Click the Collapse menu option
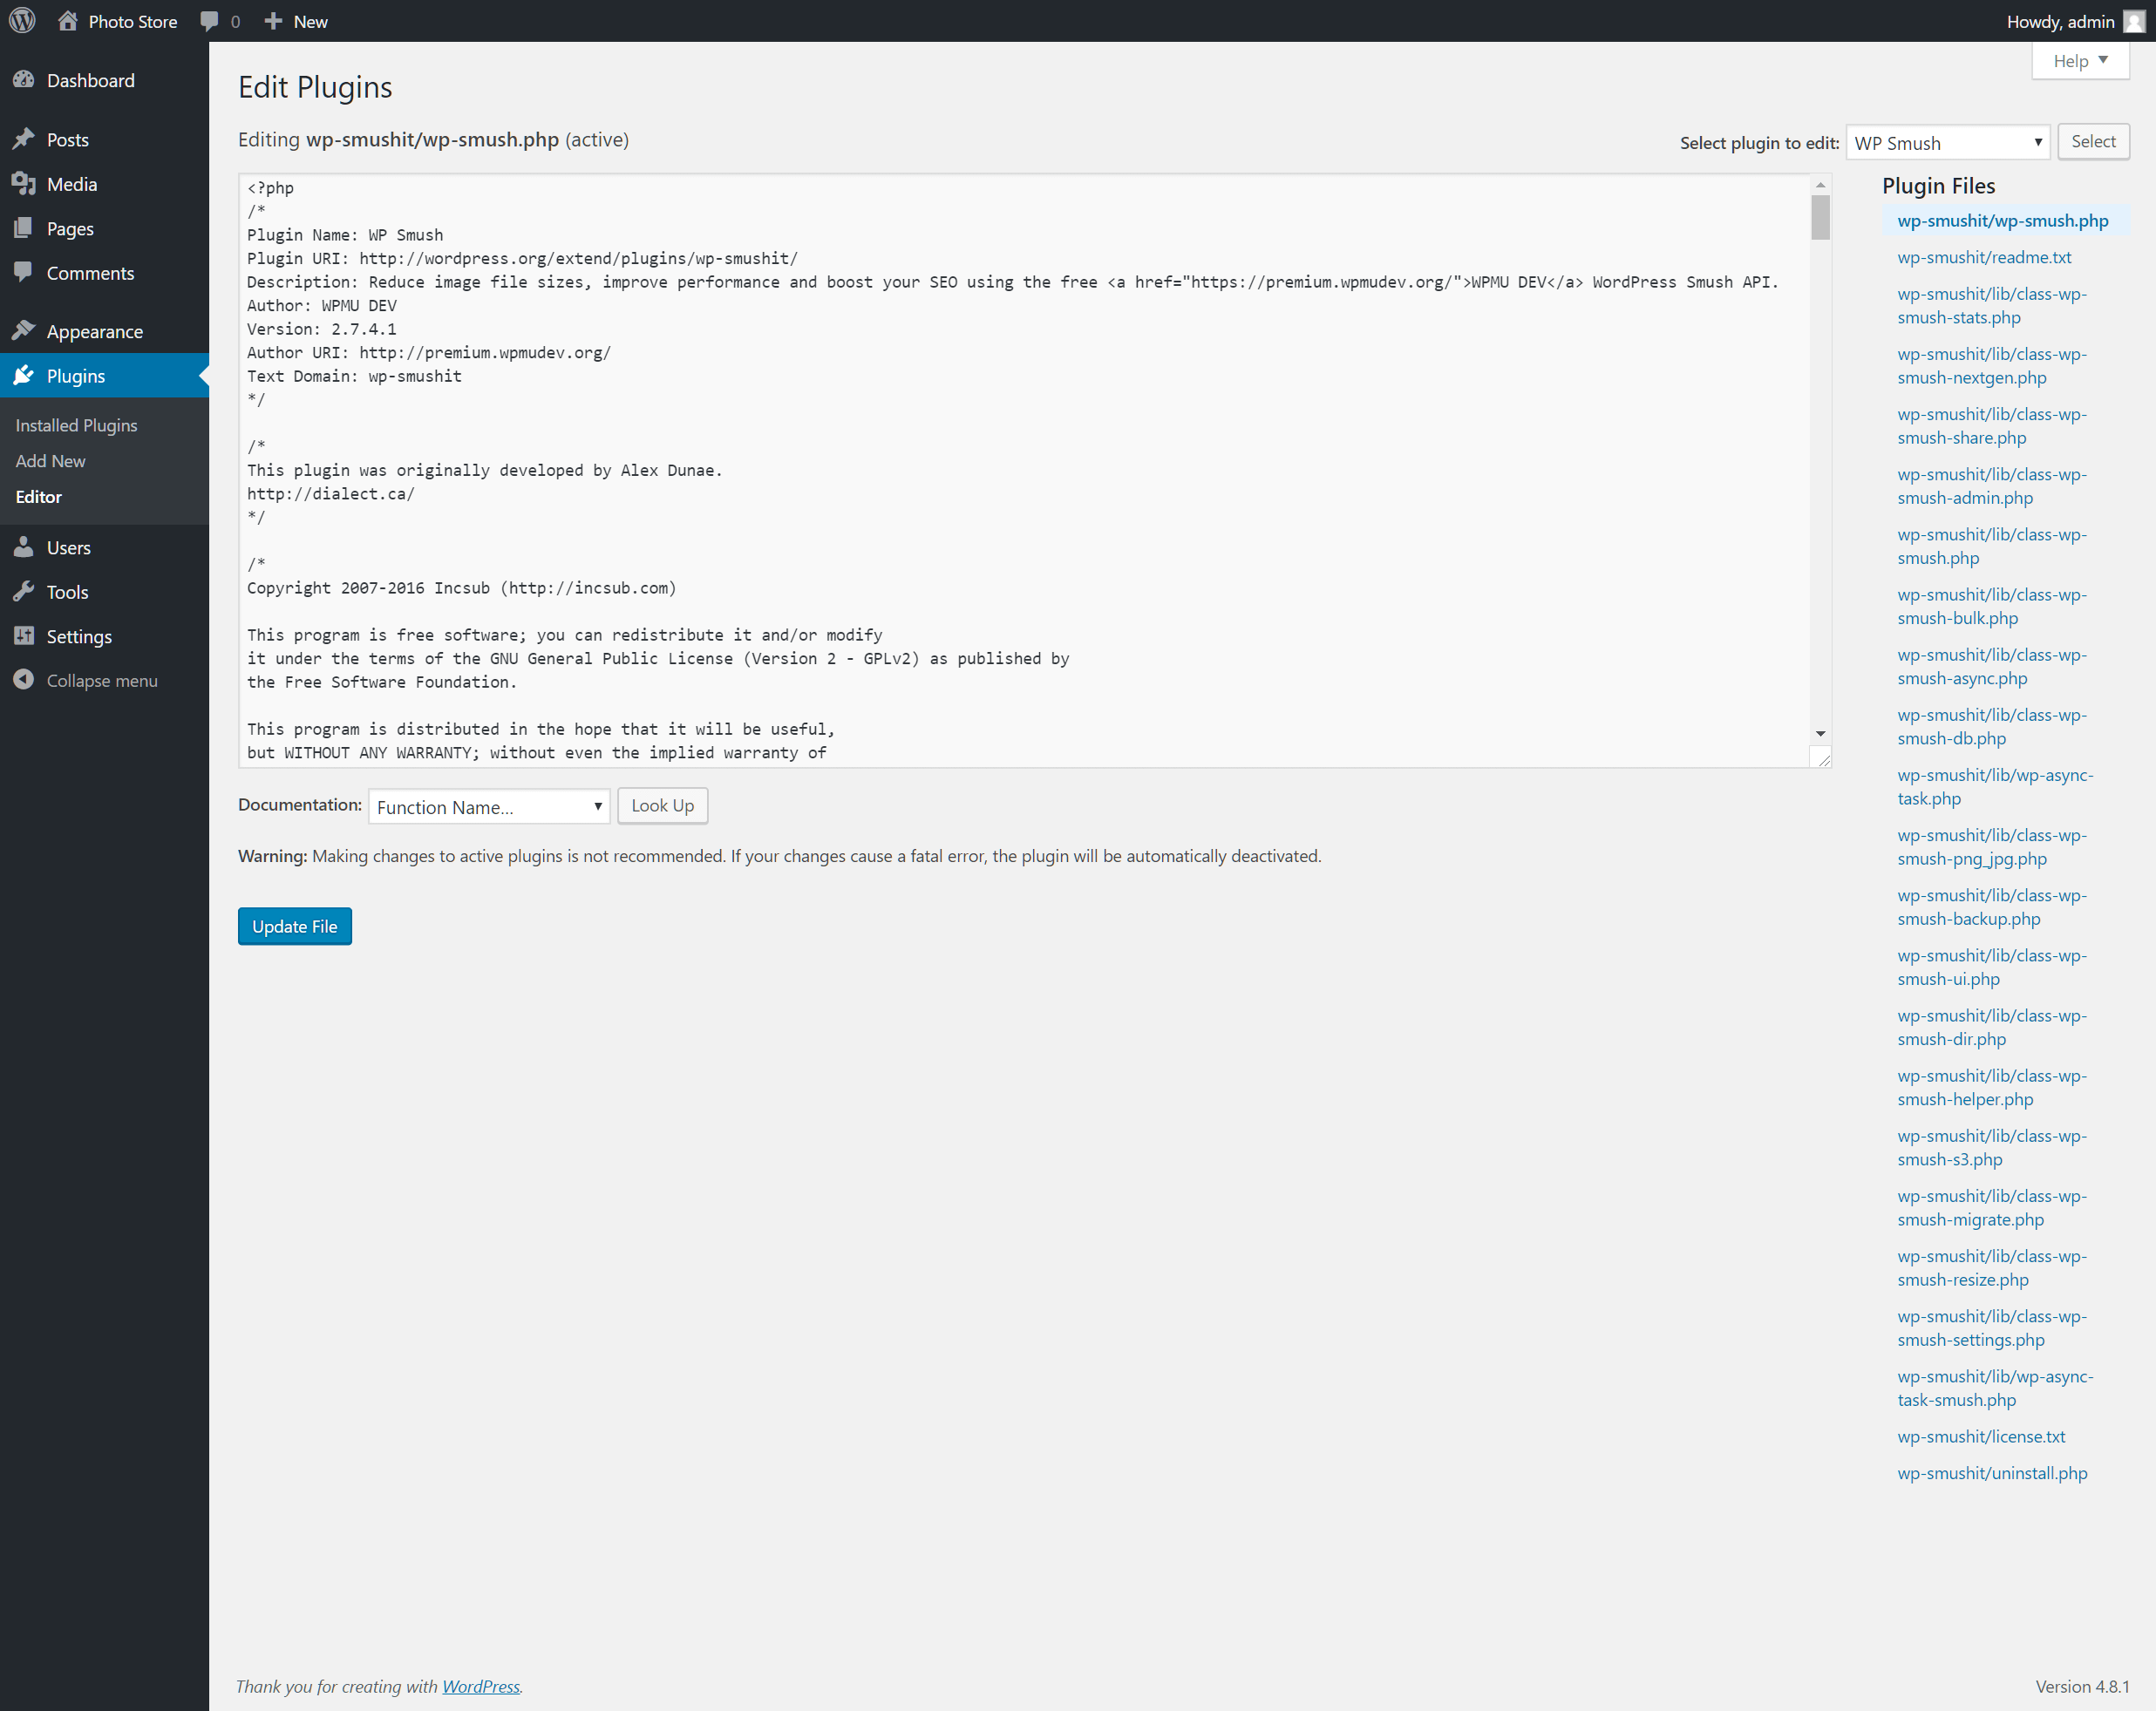 click(101, 681)
